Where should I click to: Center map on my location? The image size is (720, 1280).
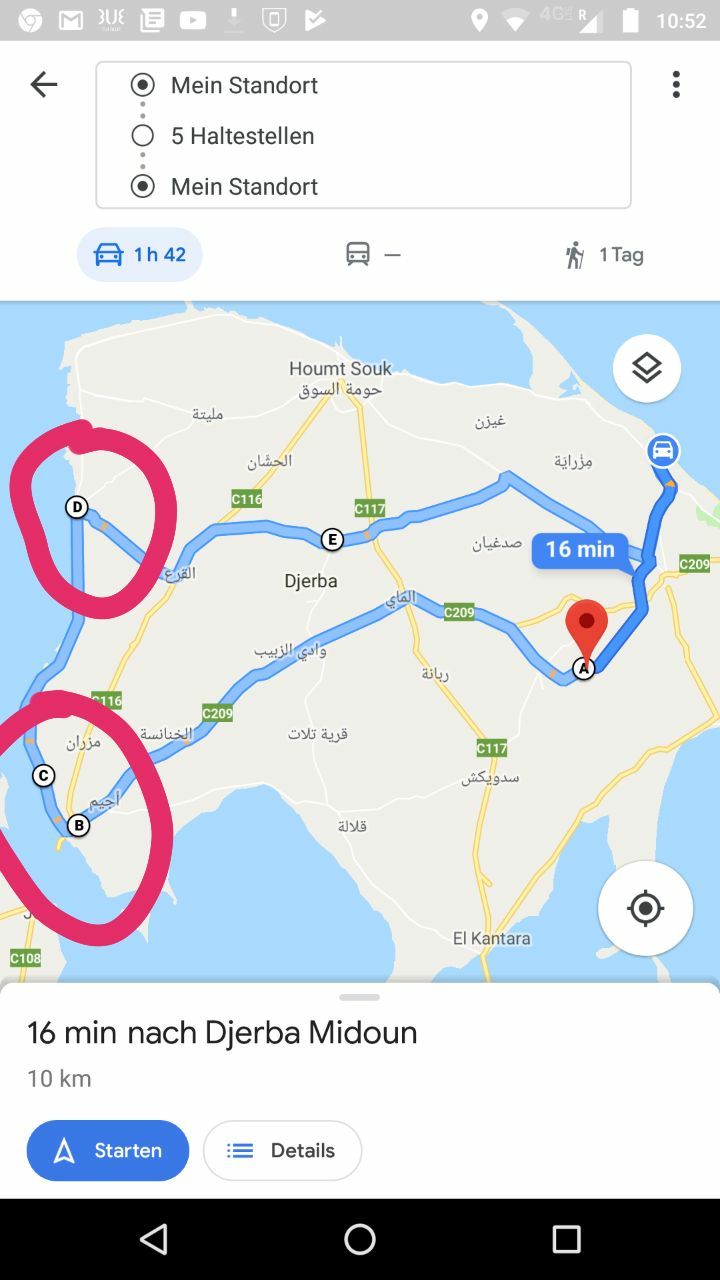645,908
